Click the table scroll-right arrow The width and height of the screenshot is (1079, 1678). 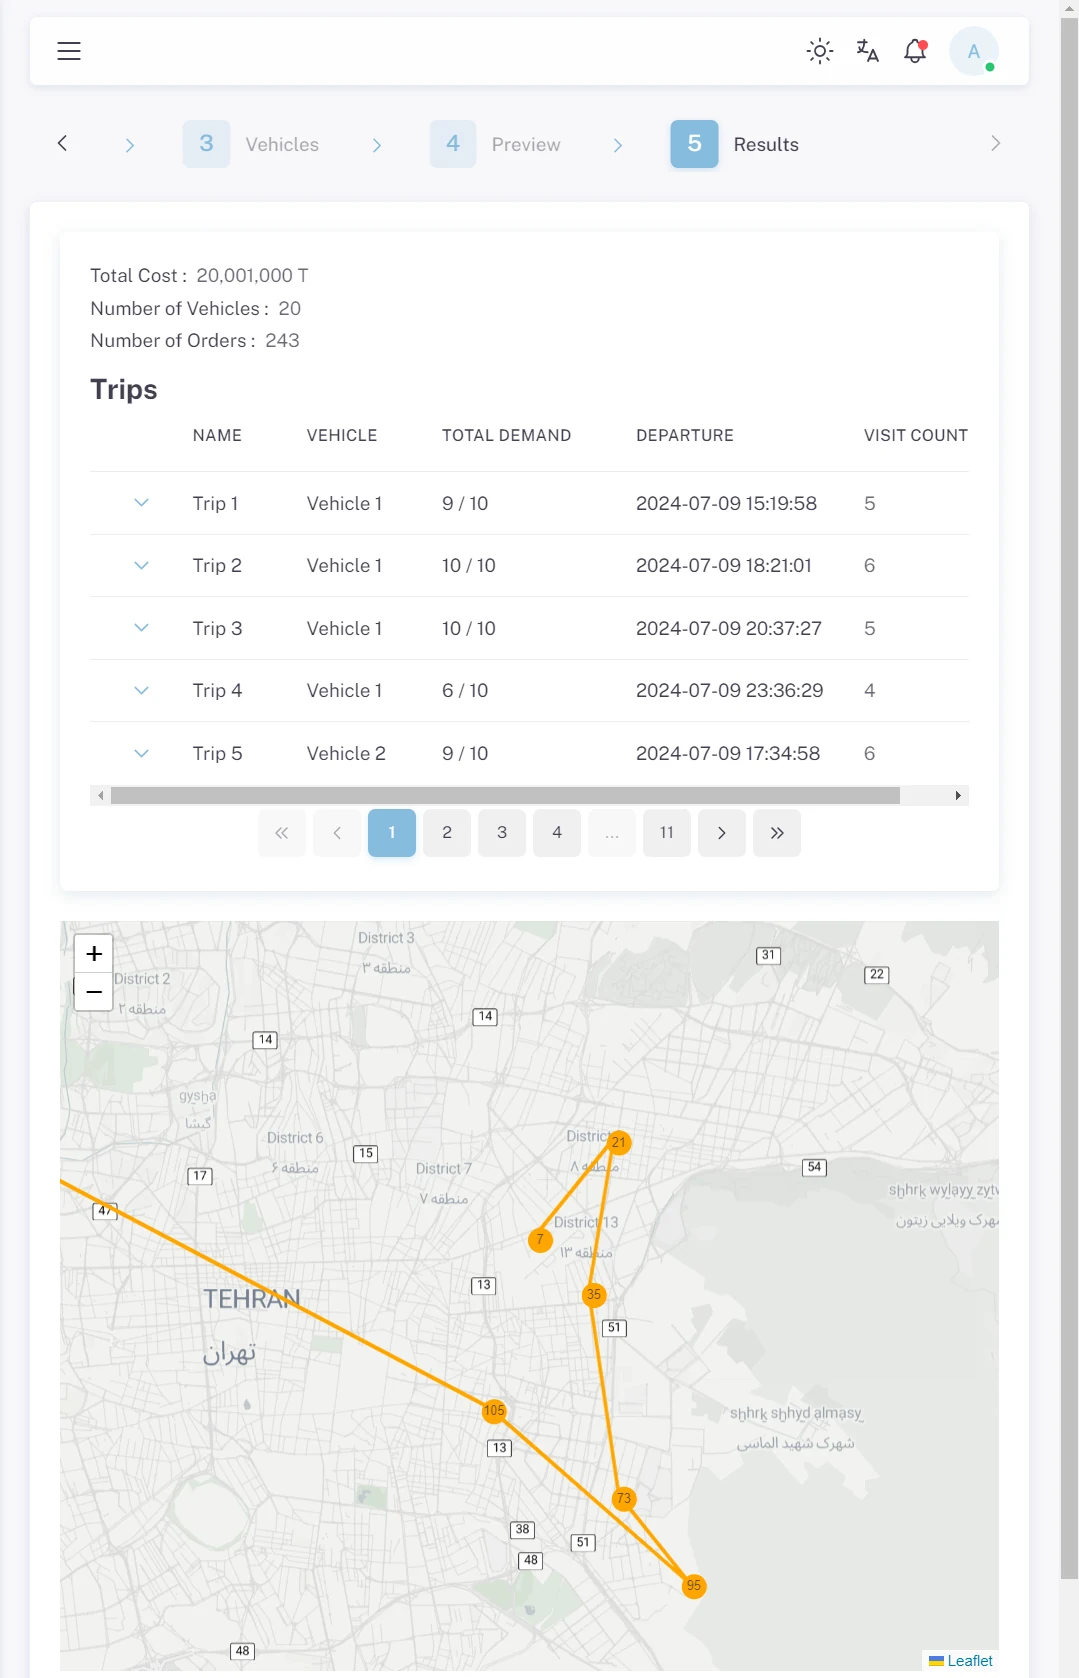click(x=958, y=796)
